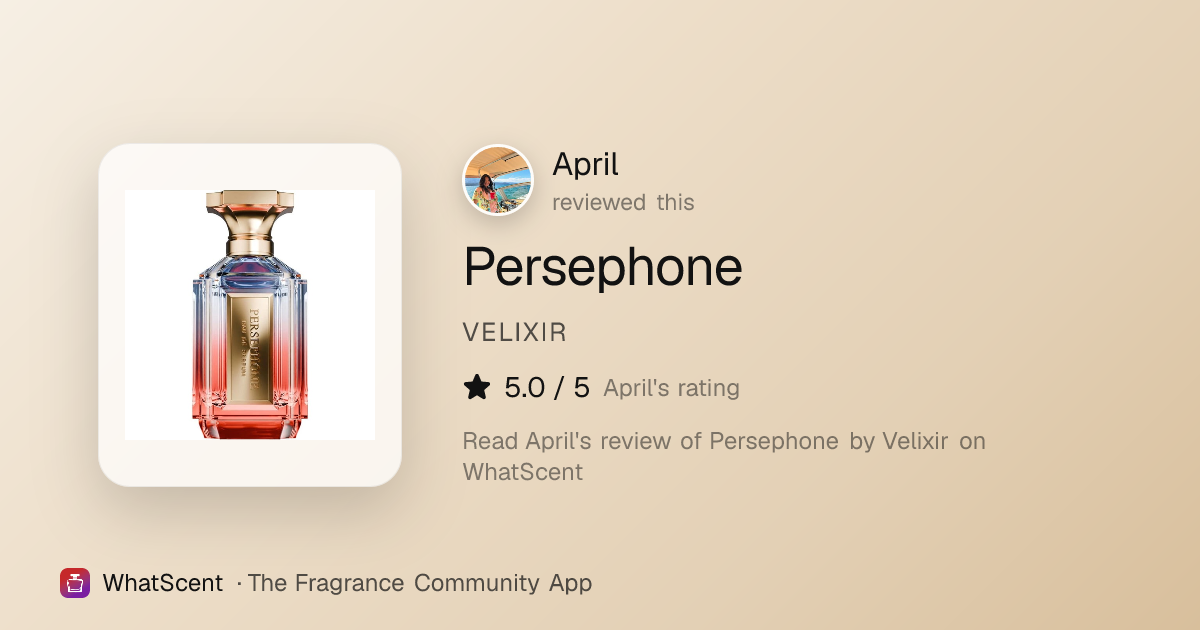This screenshot has height=630, width=1200.
Task: Visit the VELIXIR brand label
Action: click(x=515, y=333)
